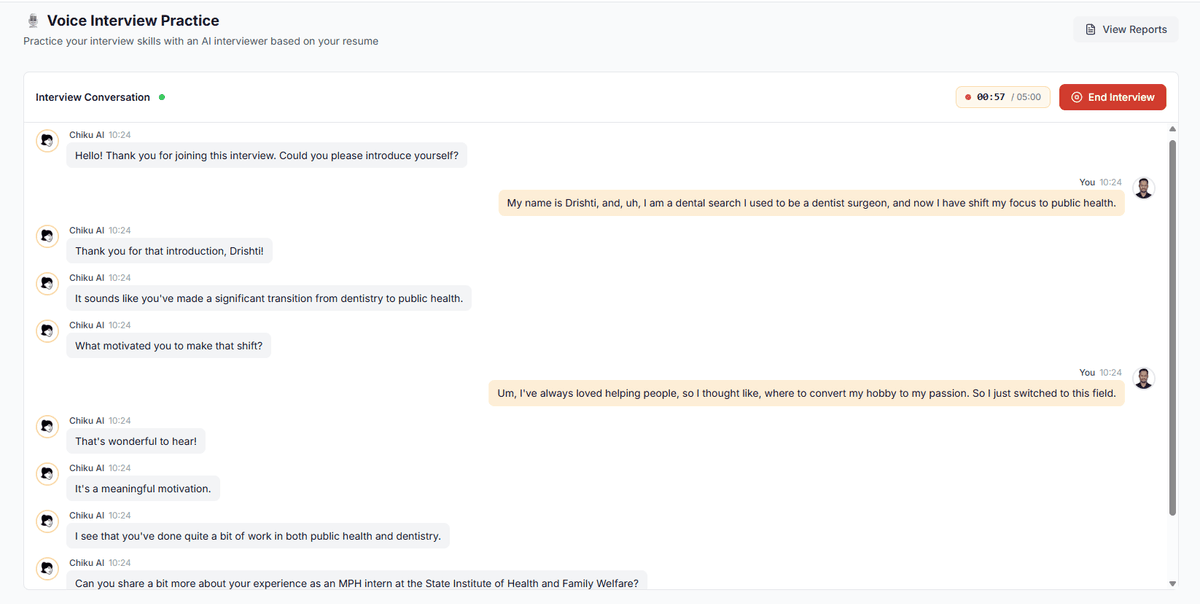Screen dimensions: 1200x604
Task: Toggle the green status indicator beside Interview Conversation
Action: pyautogui.click(x=160, y=97)
